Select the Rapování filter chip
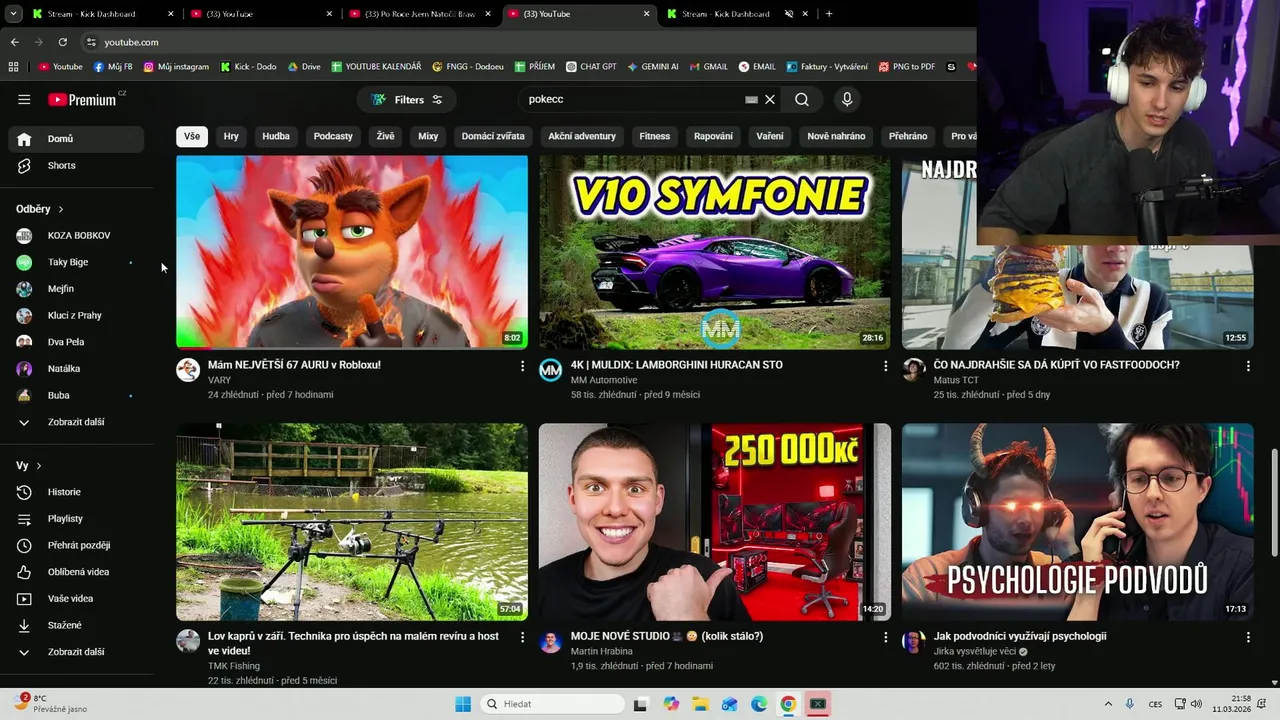 [x=713, y=136]
